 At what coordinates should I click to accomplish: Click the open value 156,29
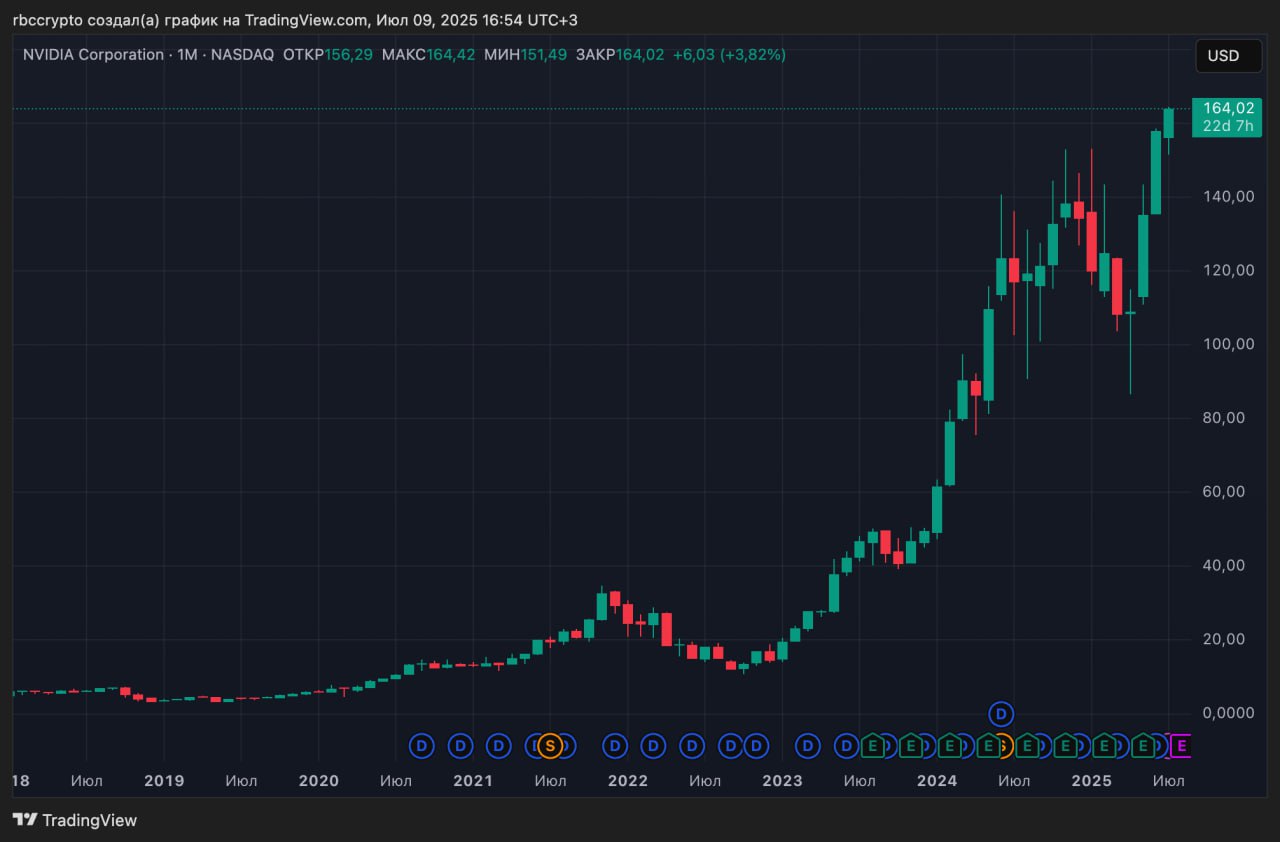pyautogui.click(x=349, y=54)
